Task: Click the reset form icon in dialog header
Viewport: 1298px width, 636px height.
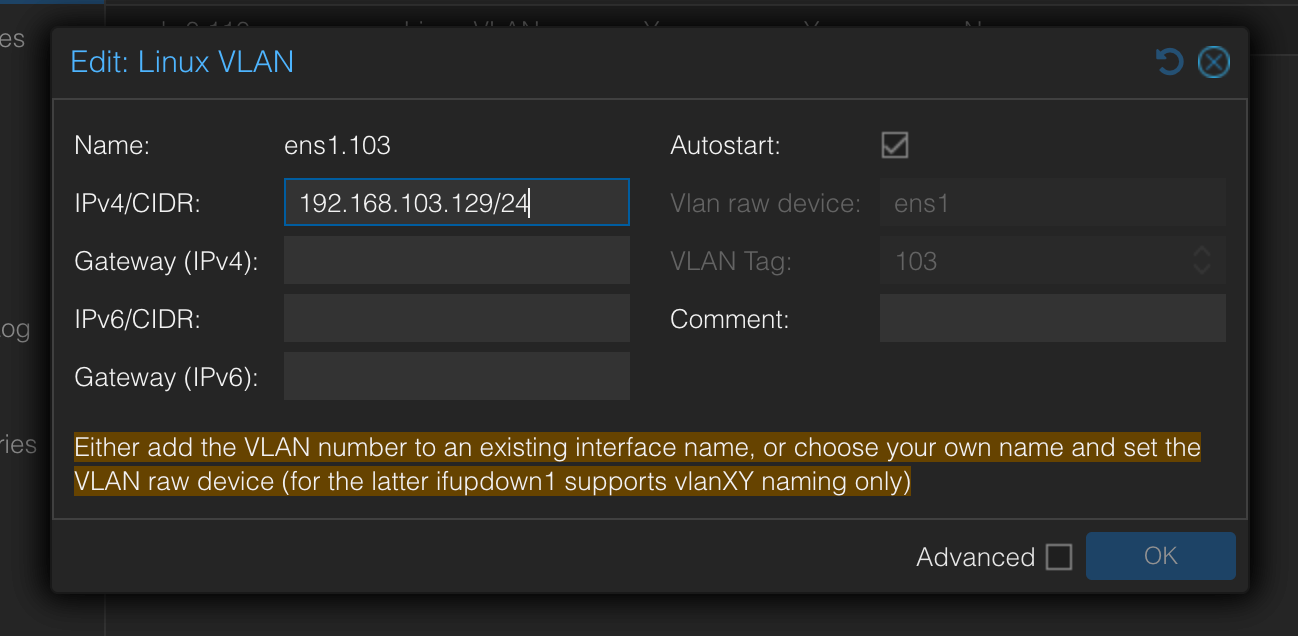Action: (1169, 63)
